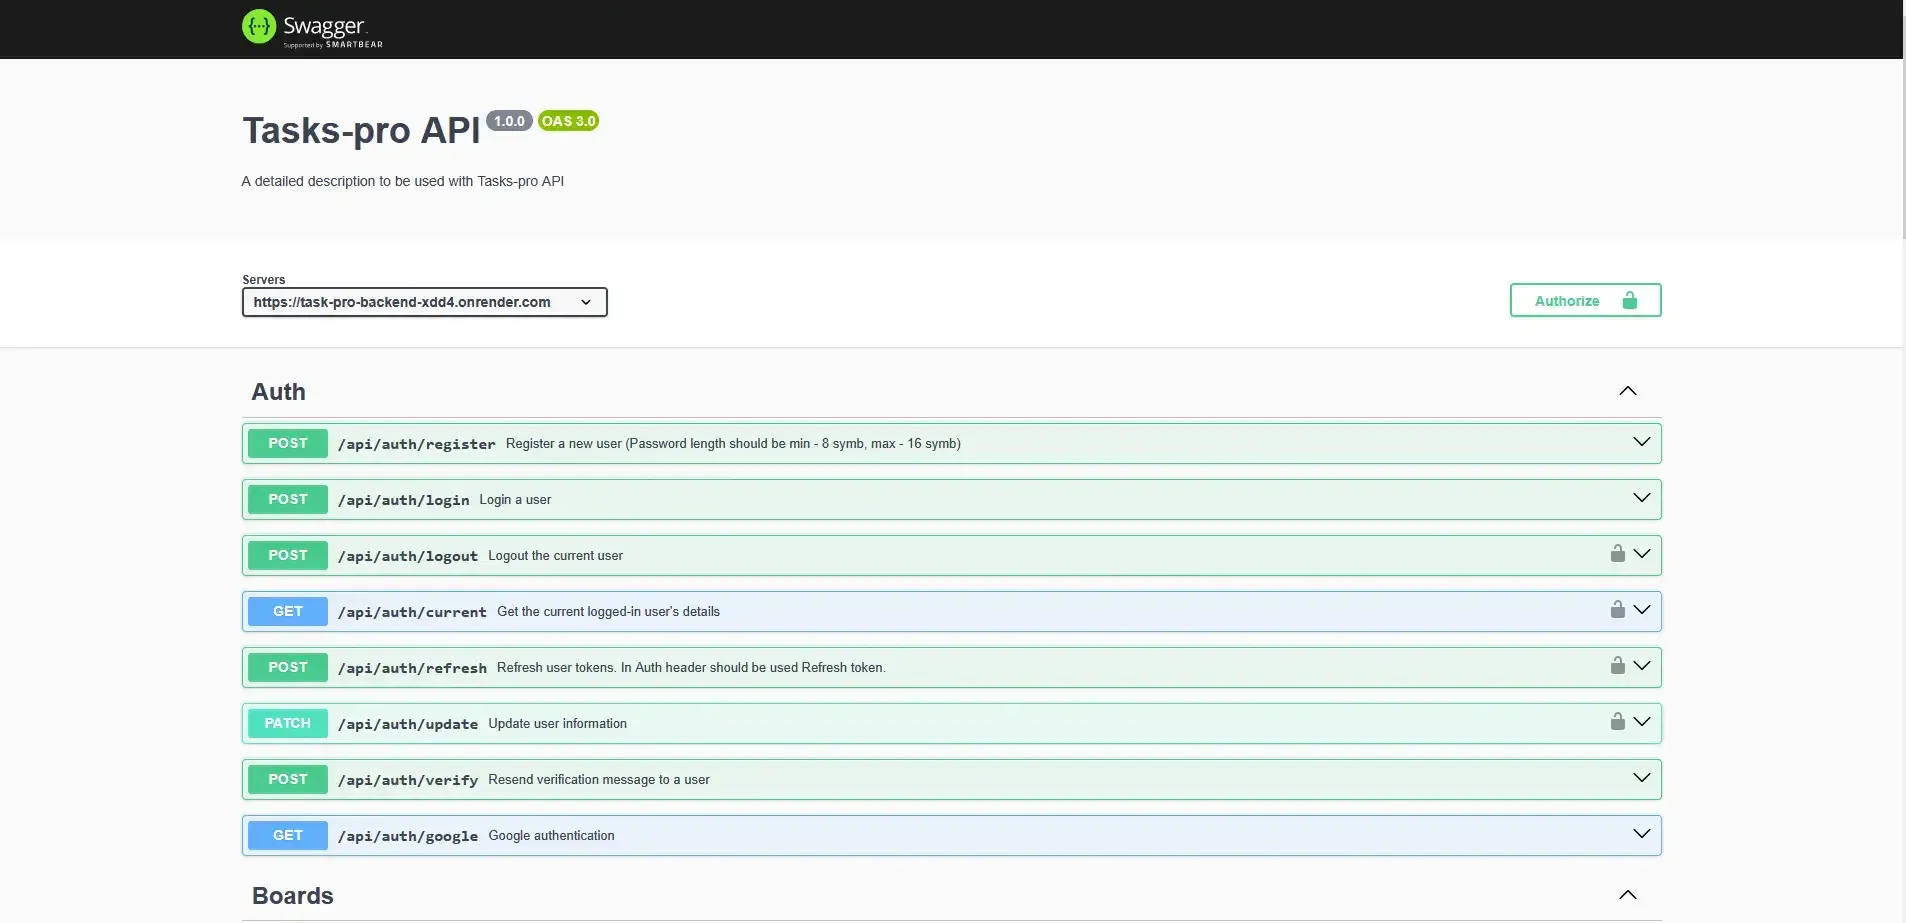The width and height of the screenshot is (1906, 923).
Task: Click the lock icon beside /api/auth/current
Action: [x=1617, y=610]
